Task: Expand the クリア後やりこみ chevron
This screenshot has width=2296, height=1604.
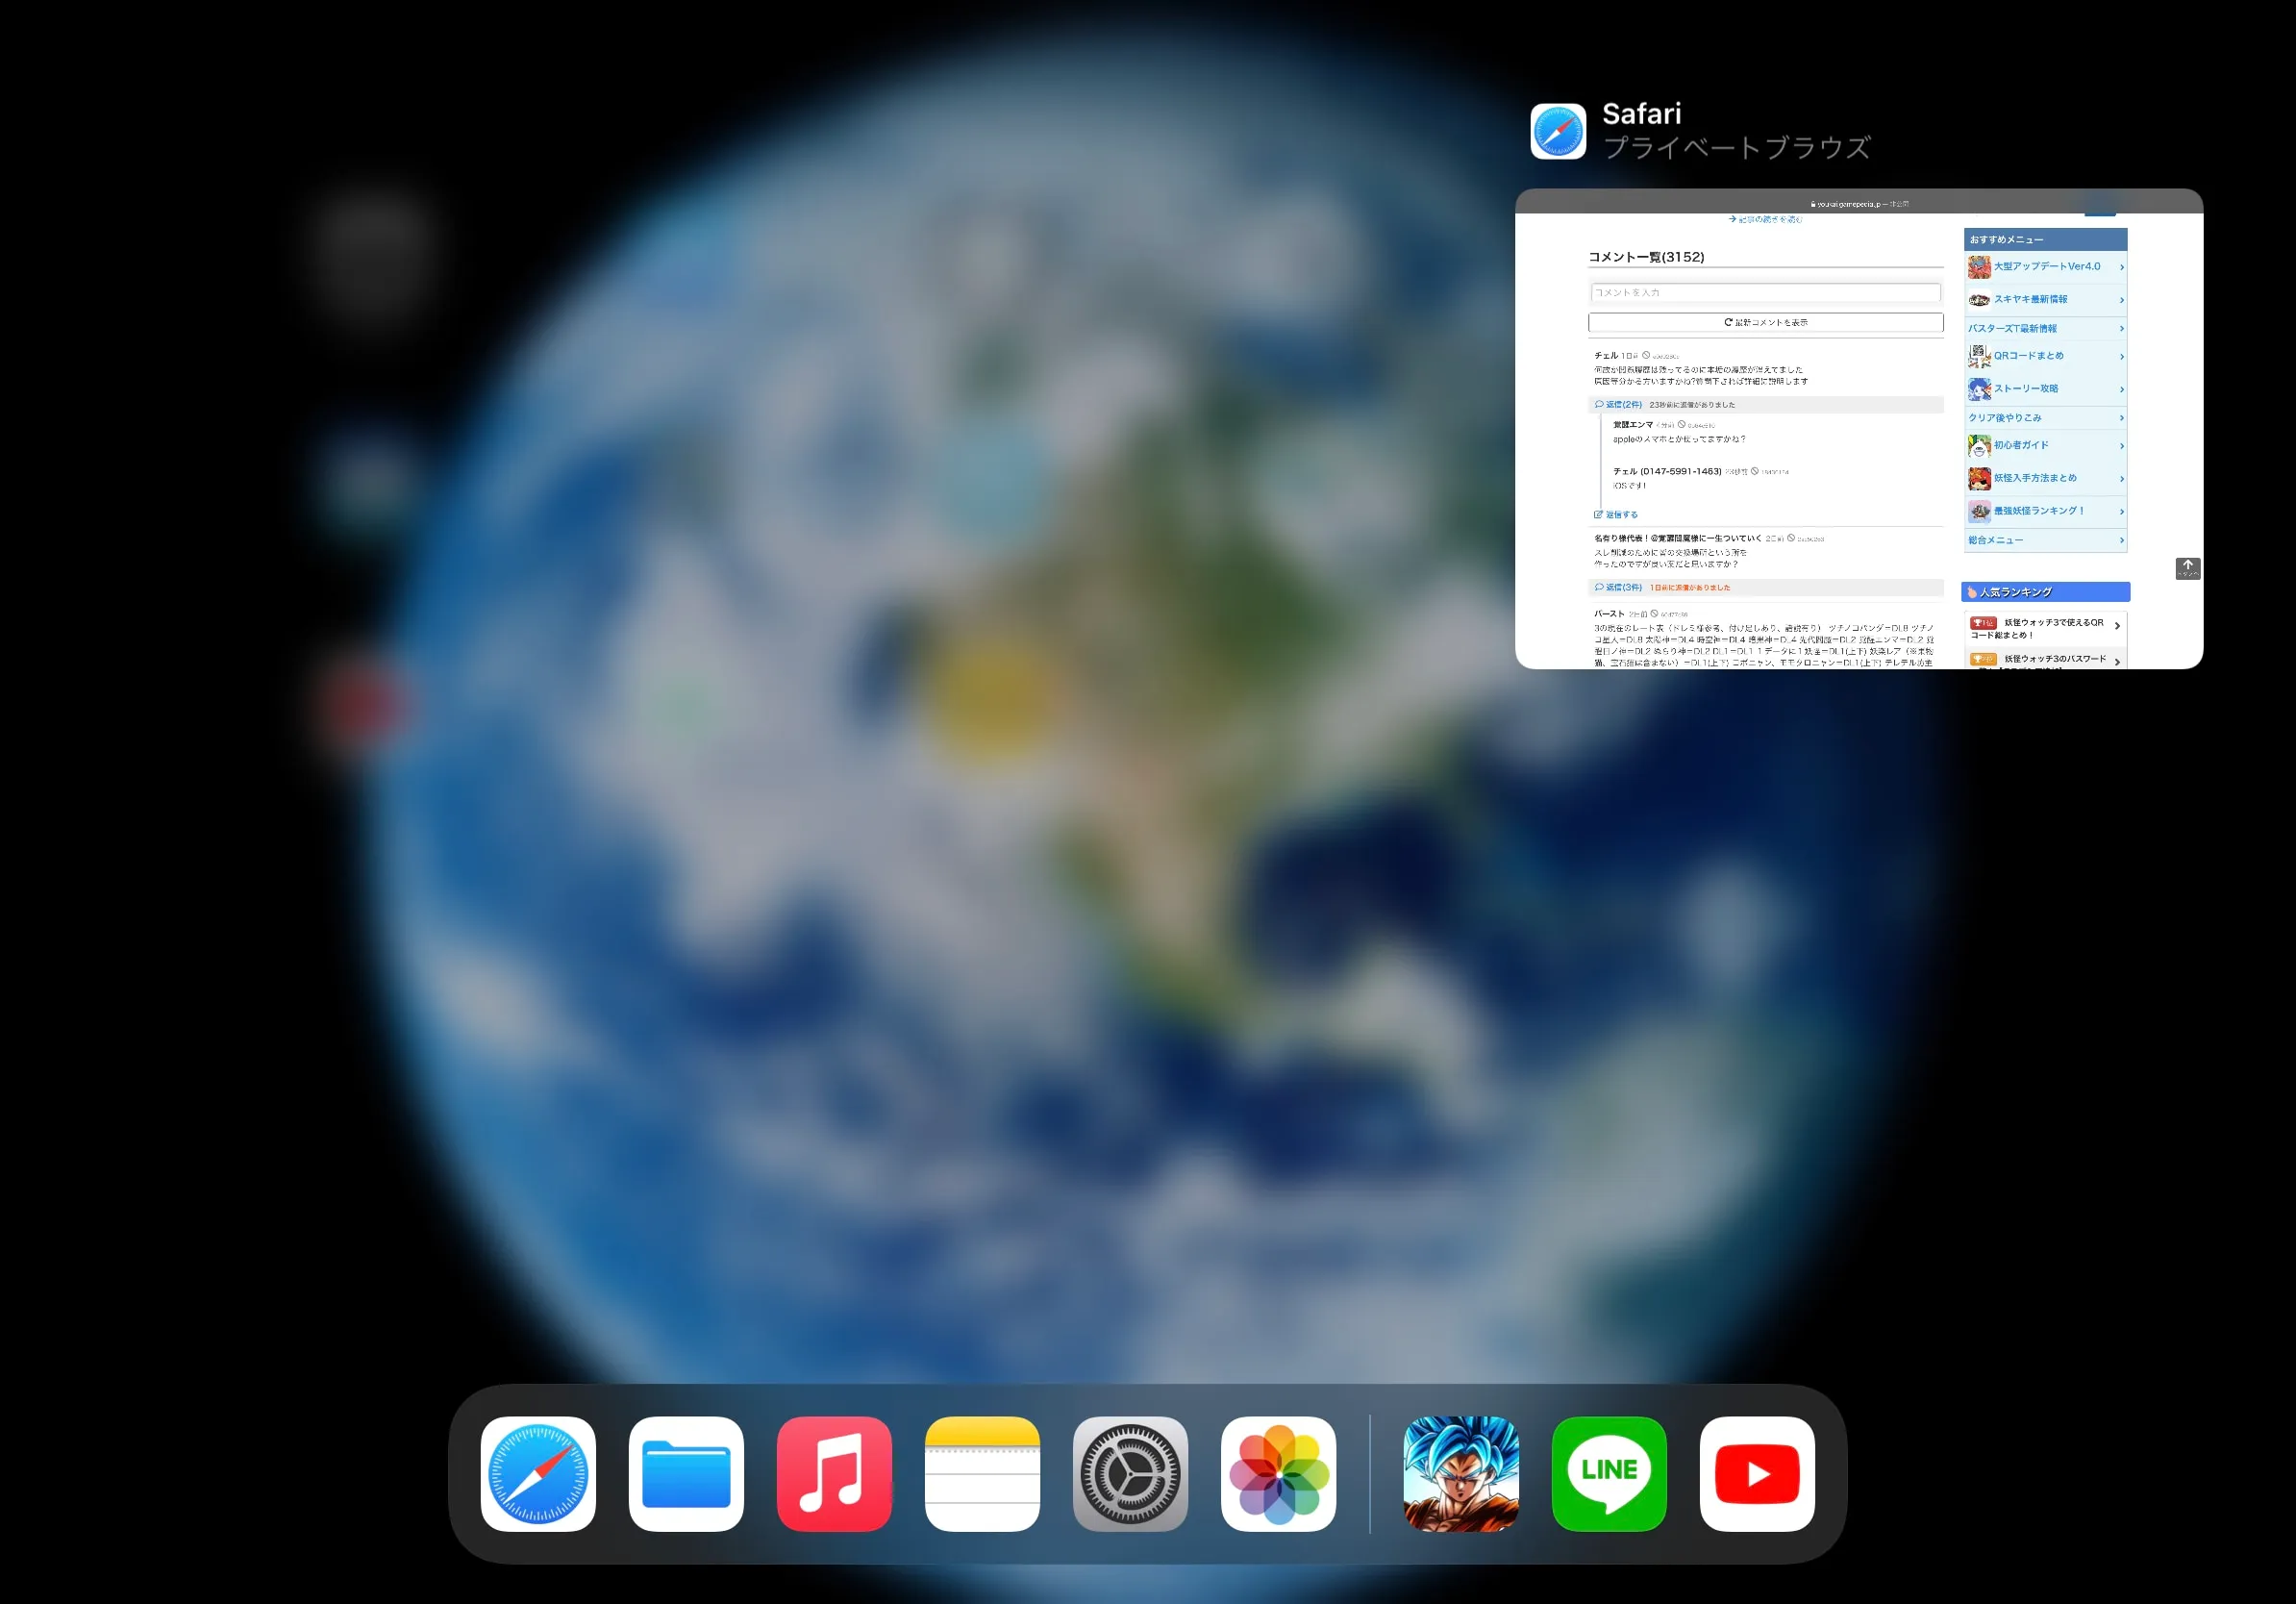Action: tap(2121, 418)
